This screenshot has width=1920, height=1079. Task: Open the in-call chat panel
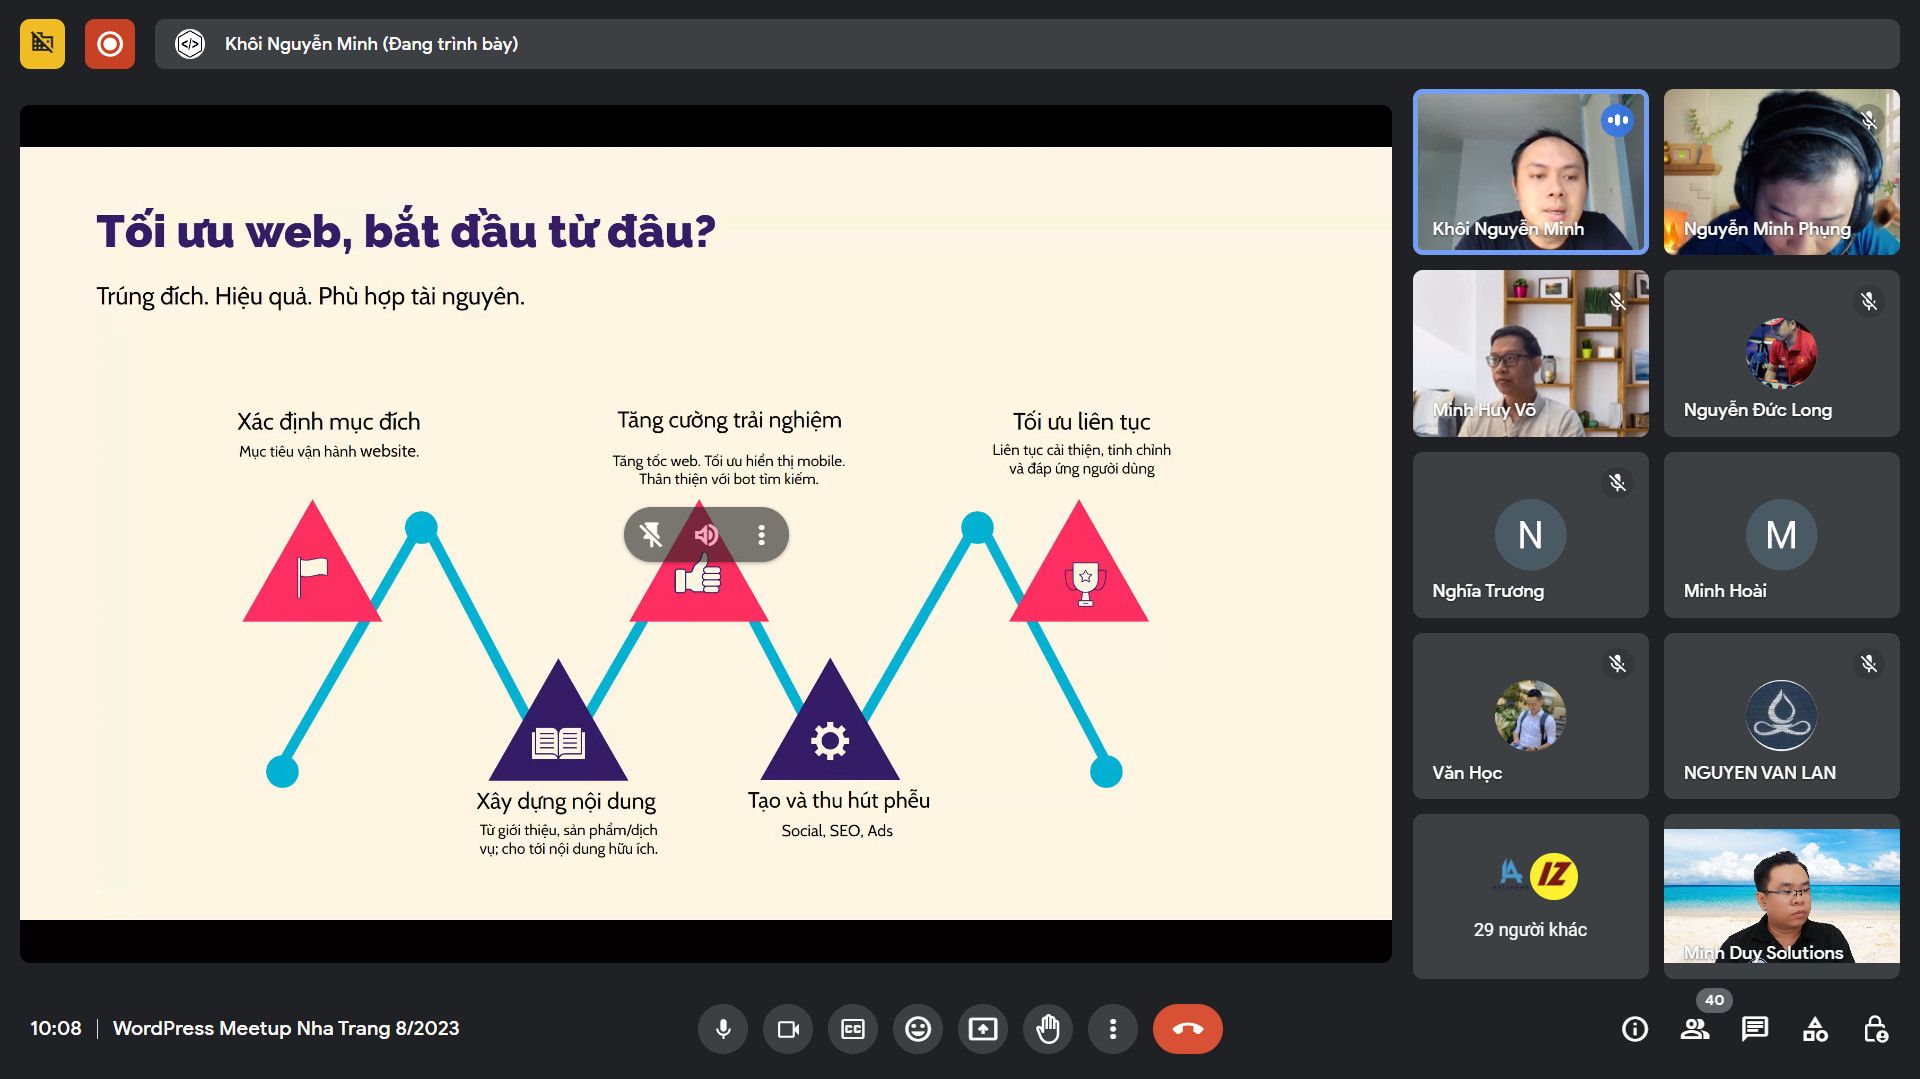pyautogui.click(x=1755, y=1029)
